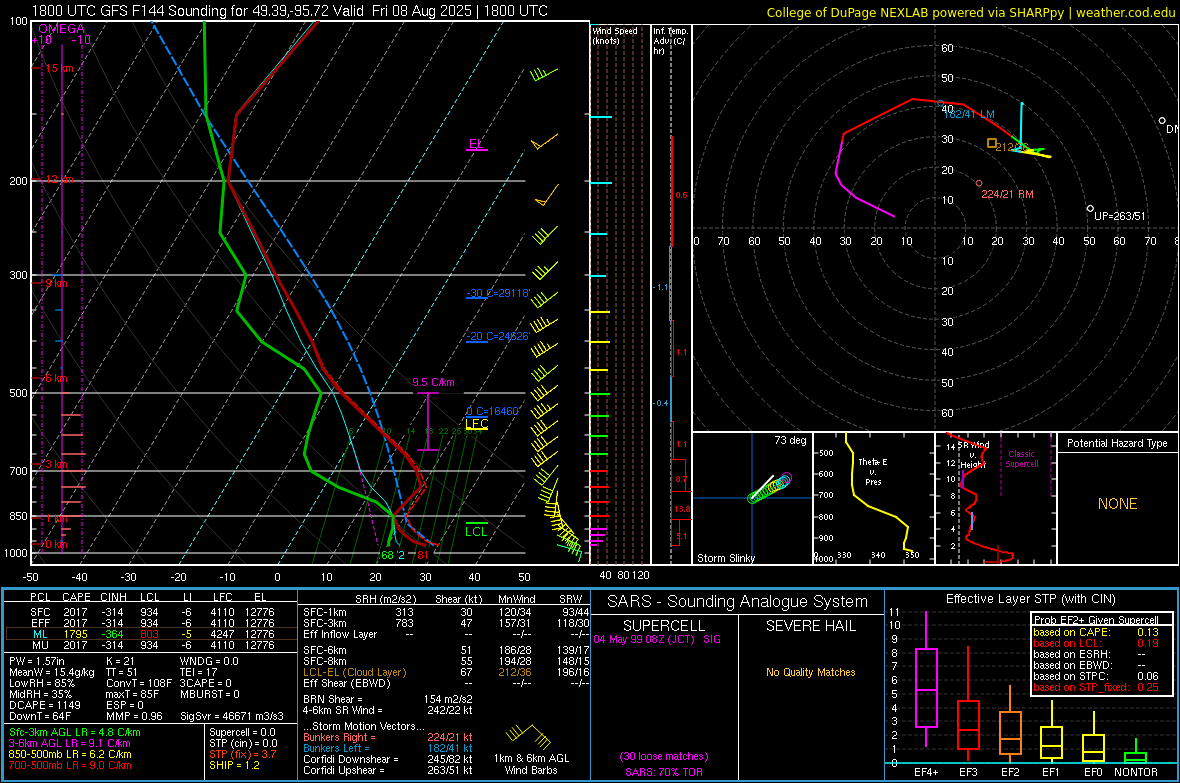Screen dimensions: 1180x783
Task: Click the SEVERE HAIL column header
Action: click(810, 626)
